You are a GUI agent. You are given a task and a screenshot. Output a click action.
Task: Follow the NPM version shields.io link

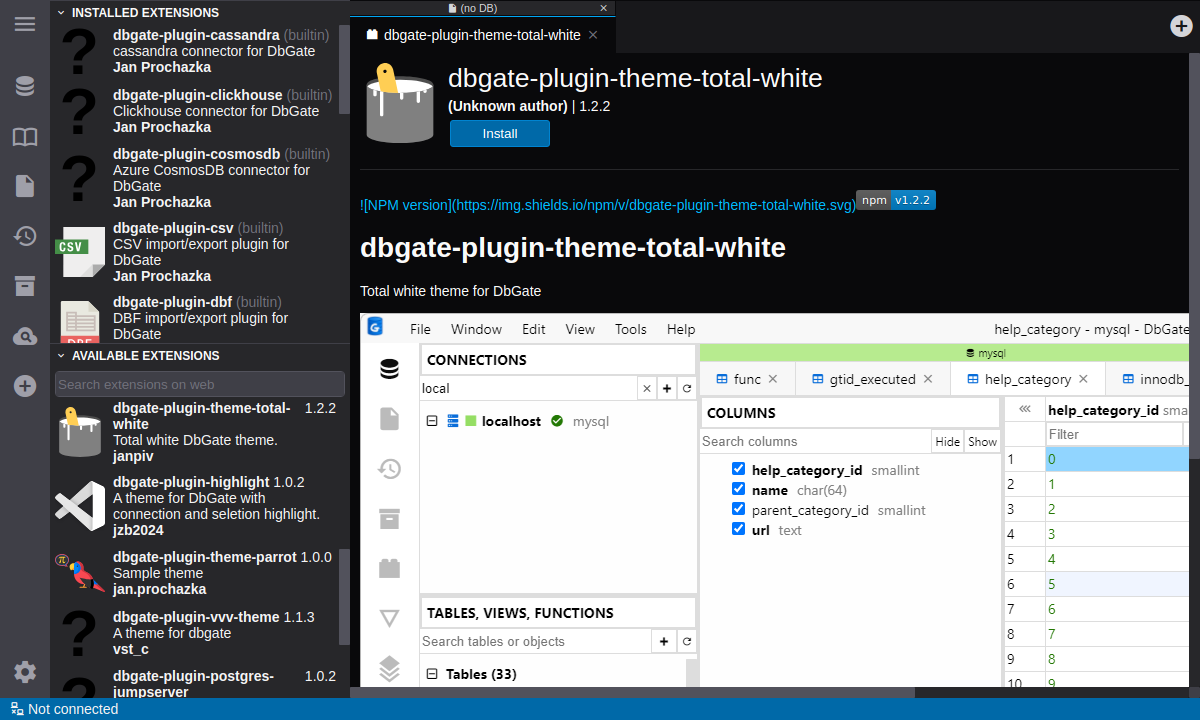tap(608, 205)
